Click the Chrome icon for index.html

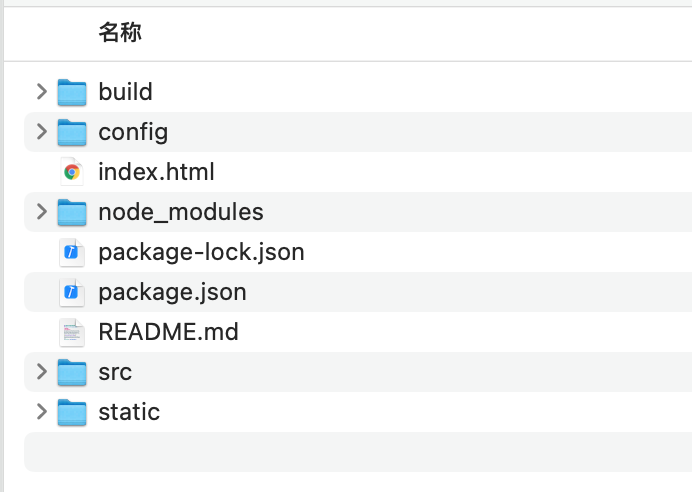click(x=72, y=172)
